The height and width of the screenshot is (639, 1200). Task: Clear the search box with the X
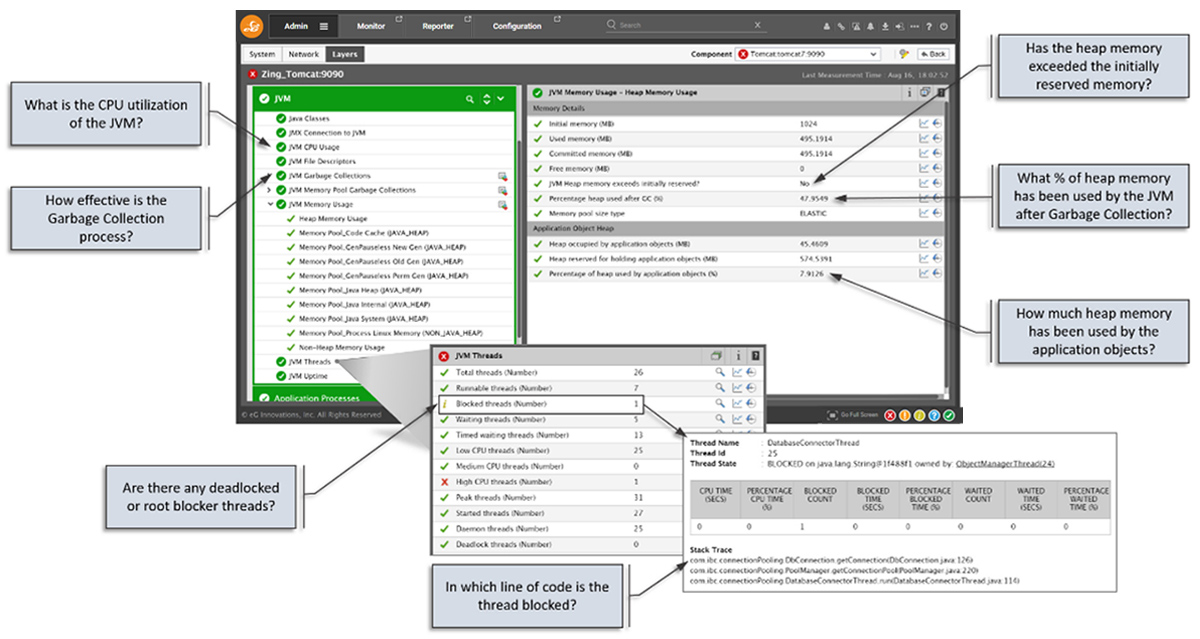point(757,25)
